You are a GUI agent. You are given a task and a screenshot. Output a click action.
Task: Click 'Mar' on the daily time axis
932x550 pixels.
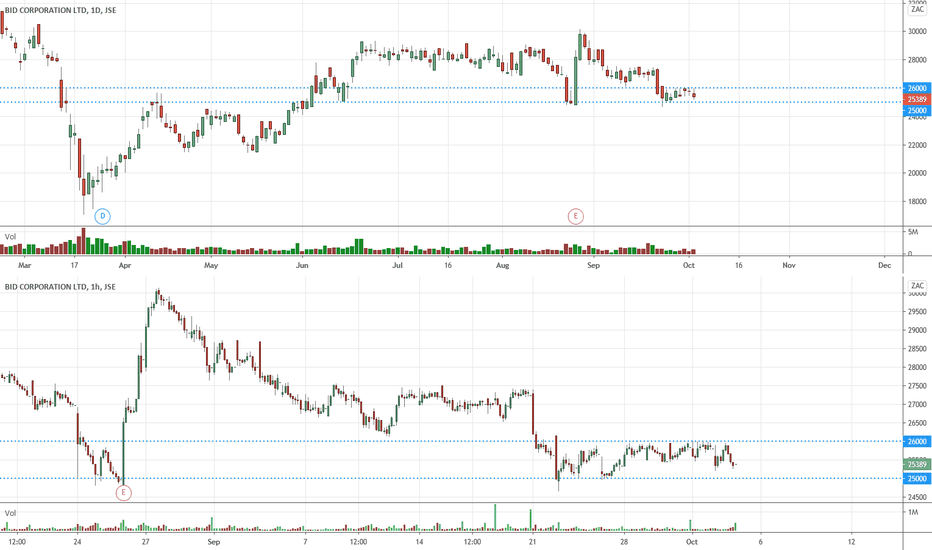(24, 265)
